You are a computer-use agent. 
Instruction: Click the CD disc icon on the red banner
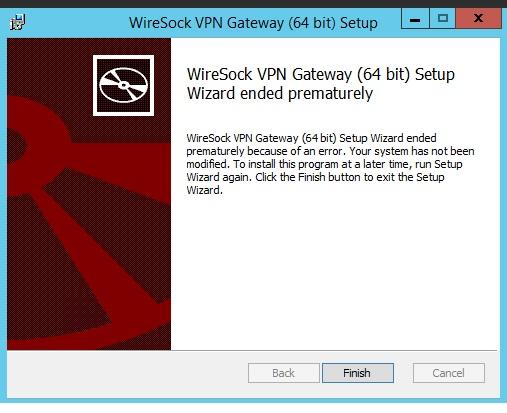(123, 85)
